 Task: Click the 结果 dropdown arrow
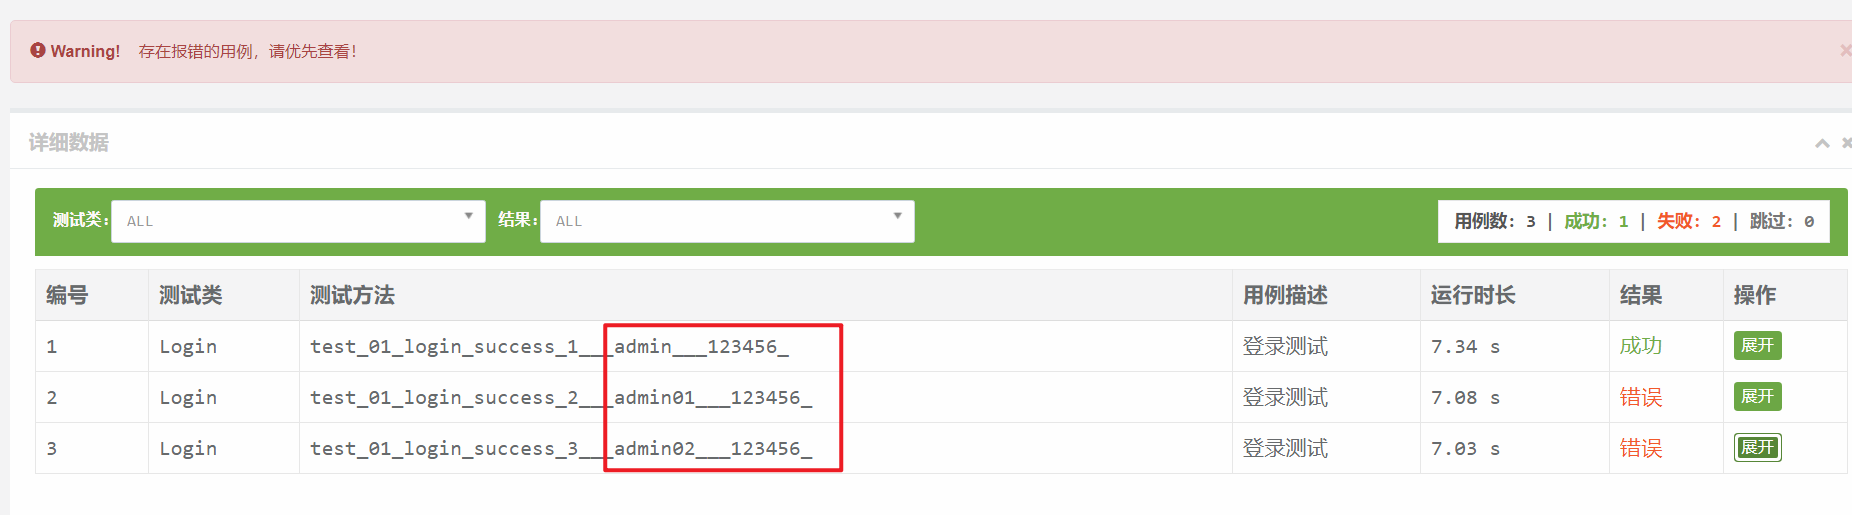point(897,216)
